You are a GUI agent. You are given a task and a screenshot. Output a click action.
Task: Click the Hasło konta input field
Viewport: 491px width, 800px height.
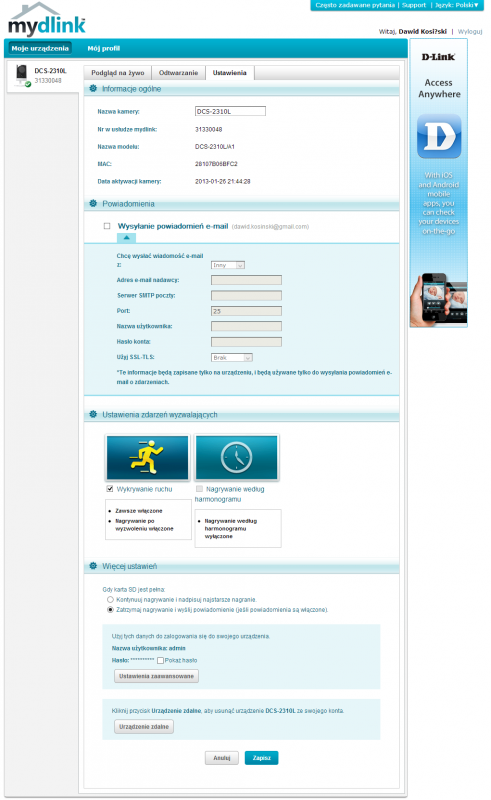click(x=246, y=341)
